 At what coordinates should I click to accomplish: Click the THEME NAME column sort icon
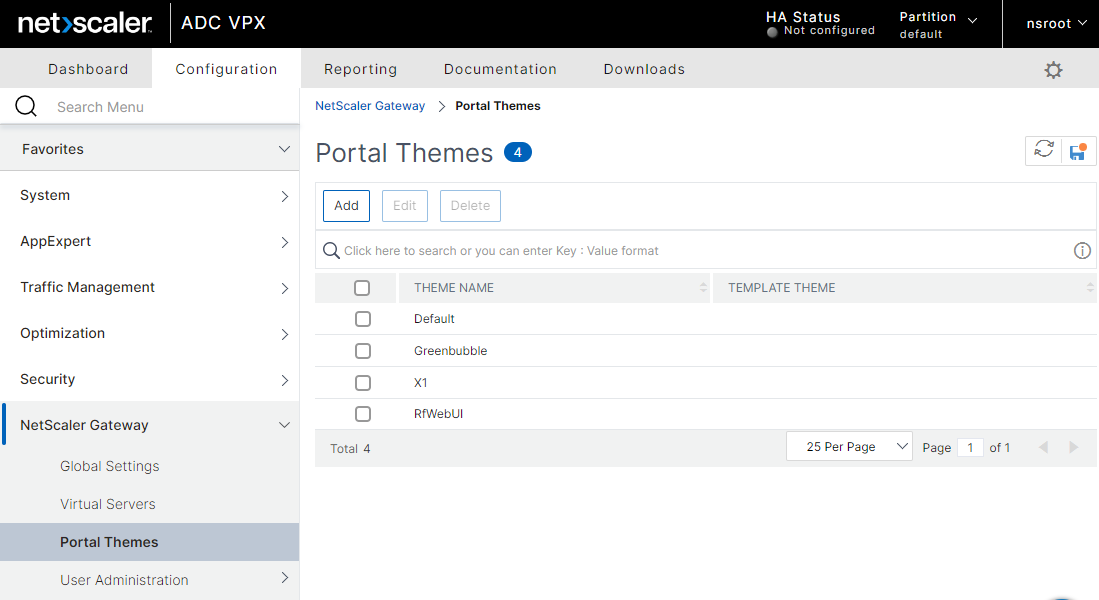coord(703,288)
